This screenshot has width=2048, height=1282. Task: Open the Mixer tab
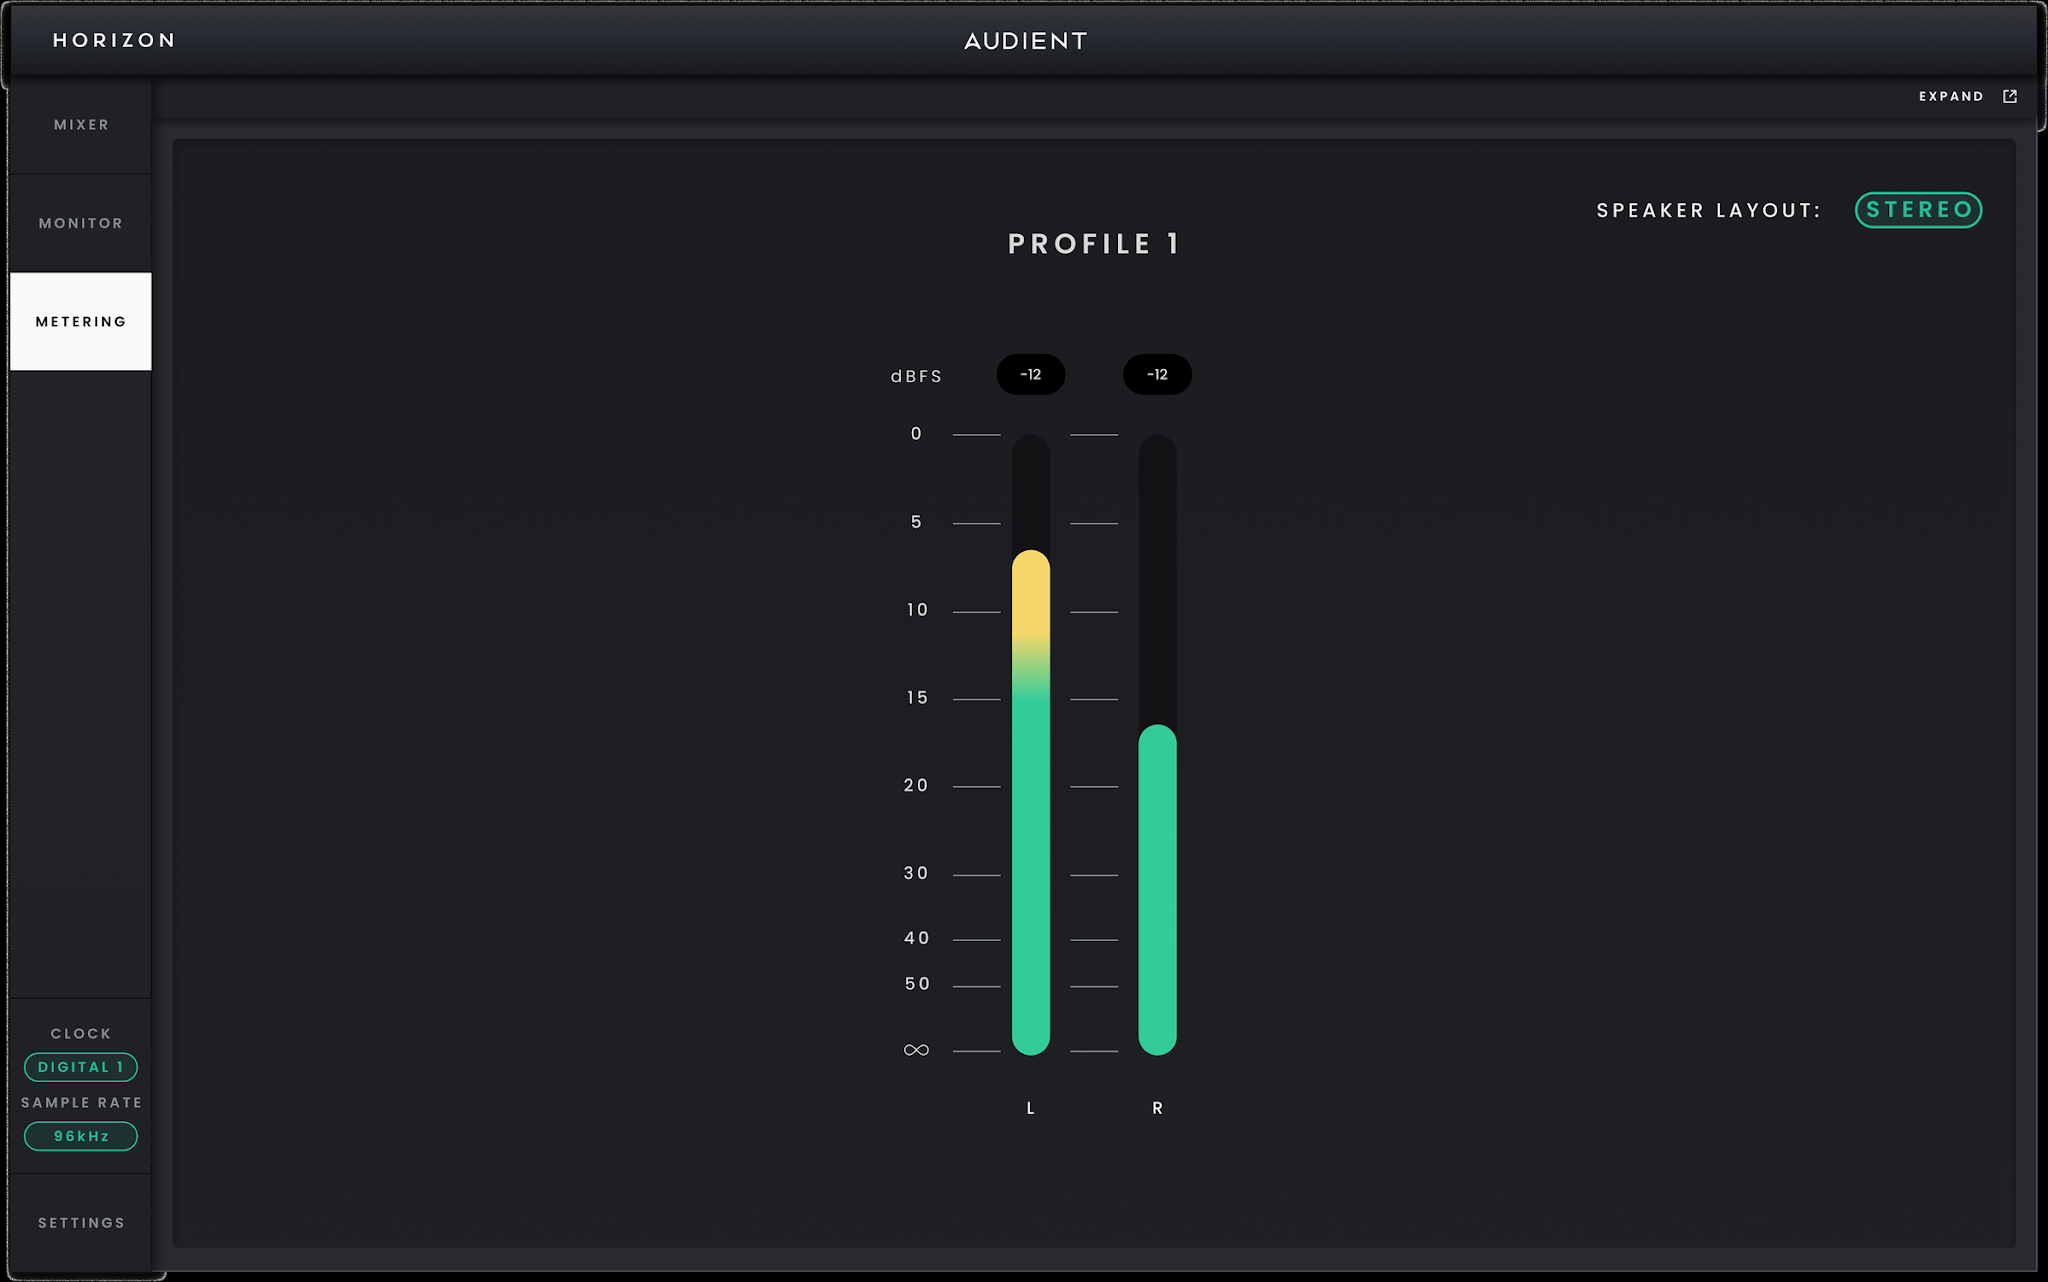81,125
